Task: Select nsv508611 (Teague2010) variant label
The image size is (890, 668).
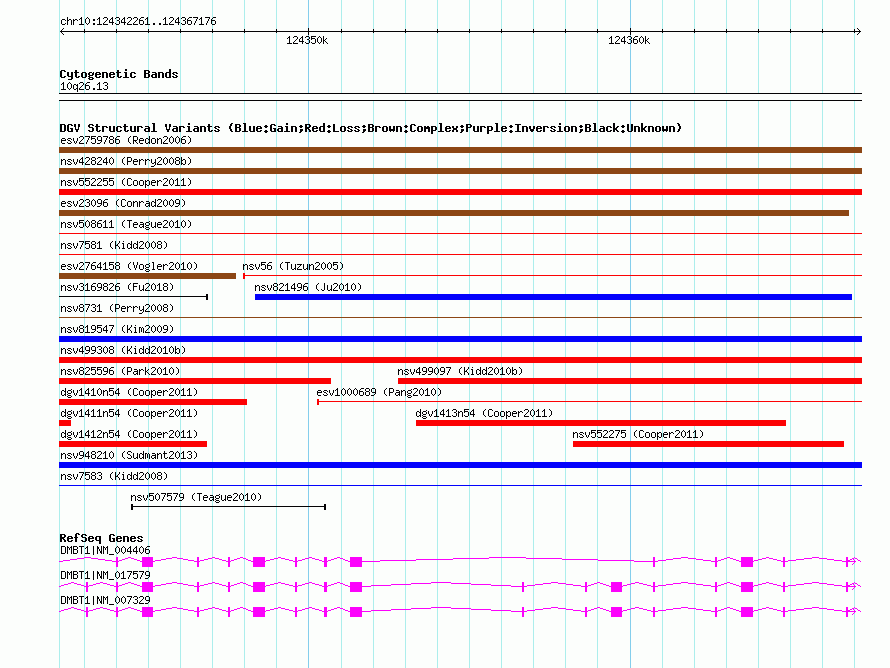Action: (126, 224)
